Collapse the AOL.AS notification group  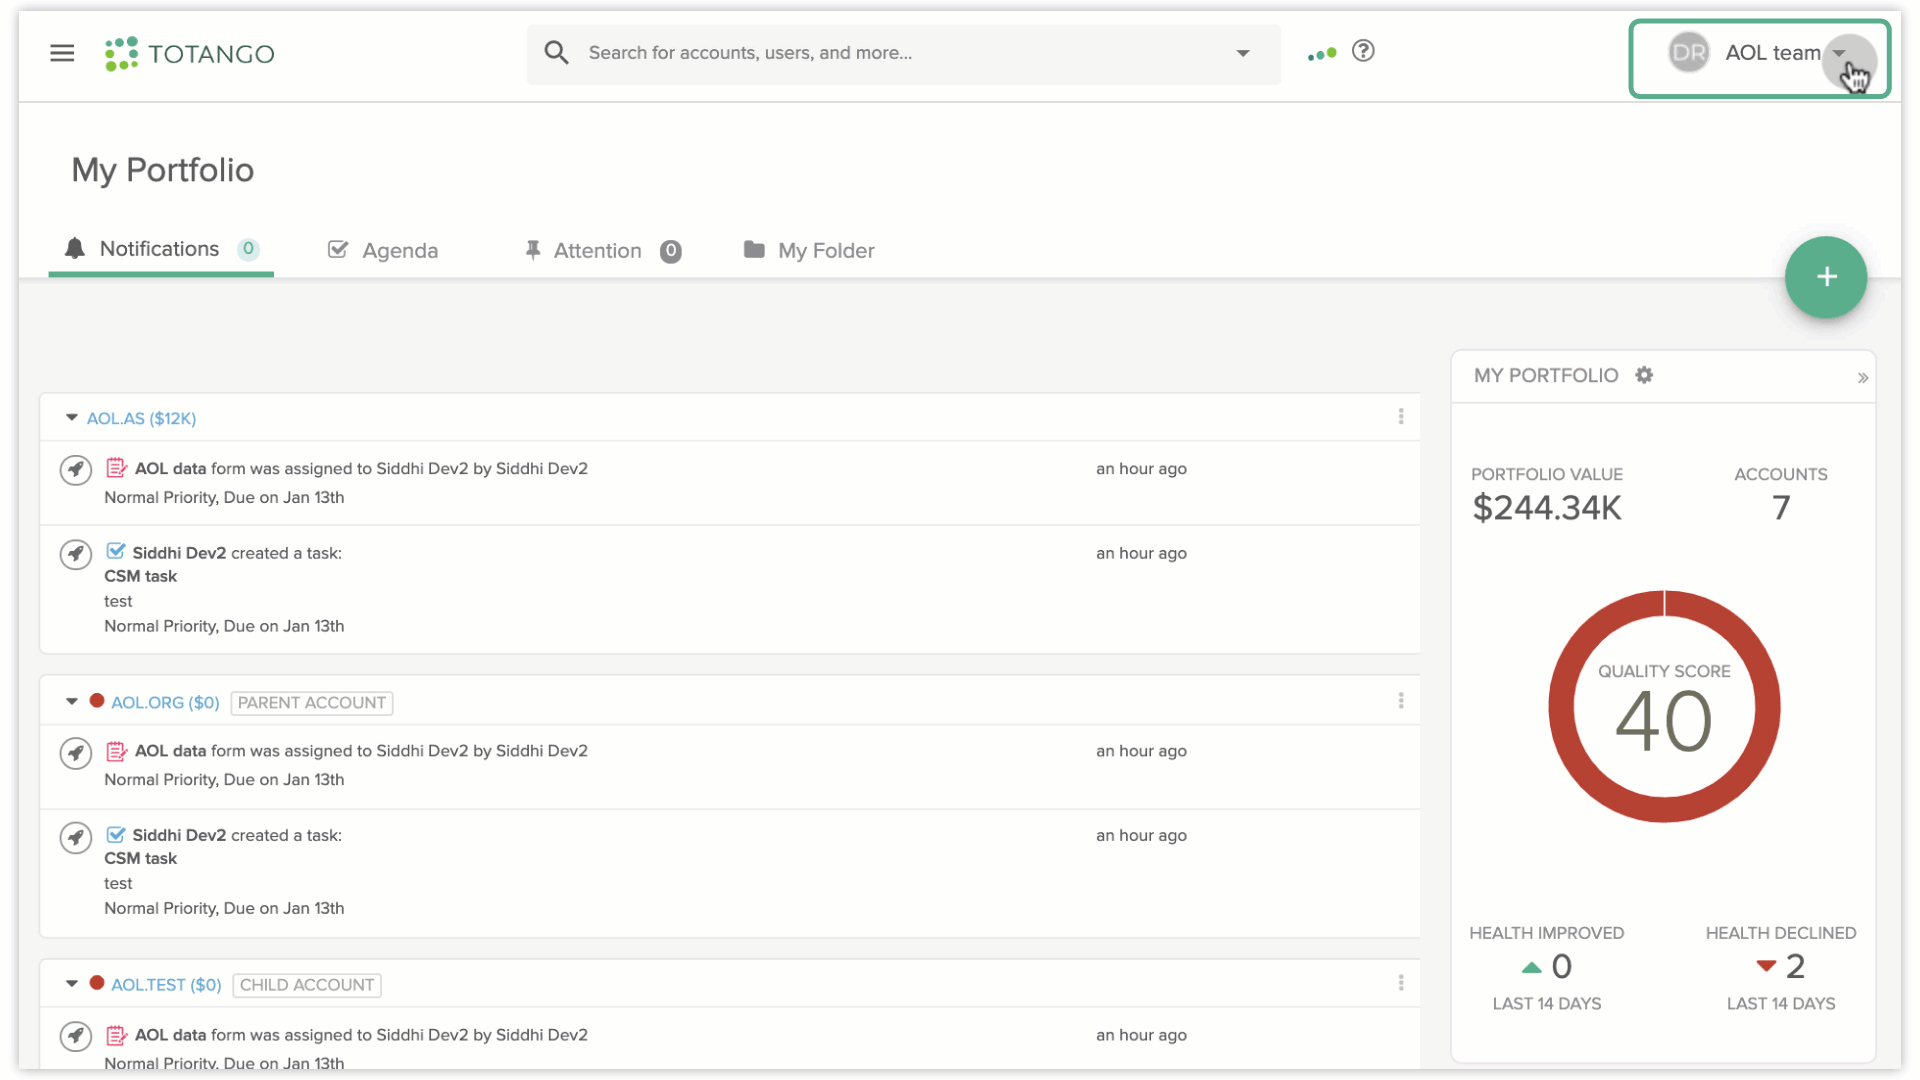(71, 418)
